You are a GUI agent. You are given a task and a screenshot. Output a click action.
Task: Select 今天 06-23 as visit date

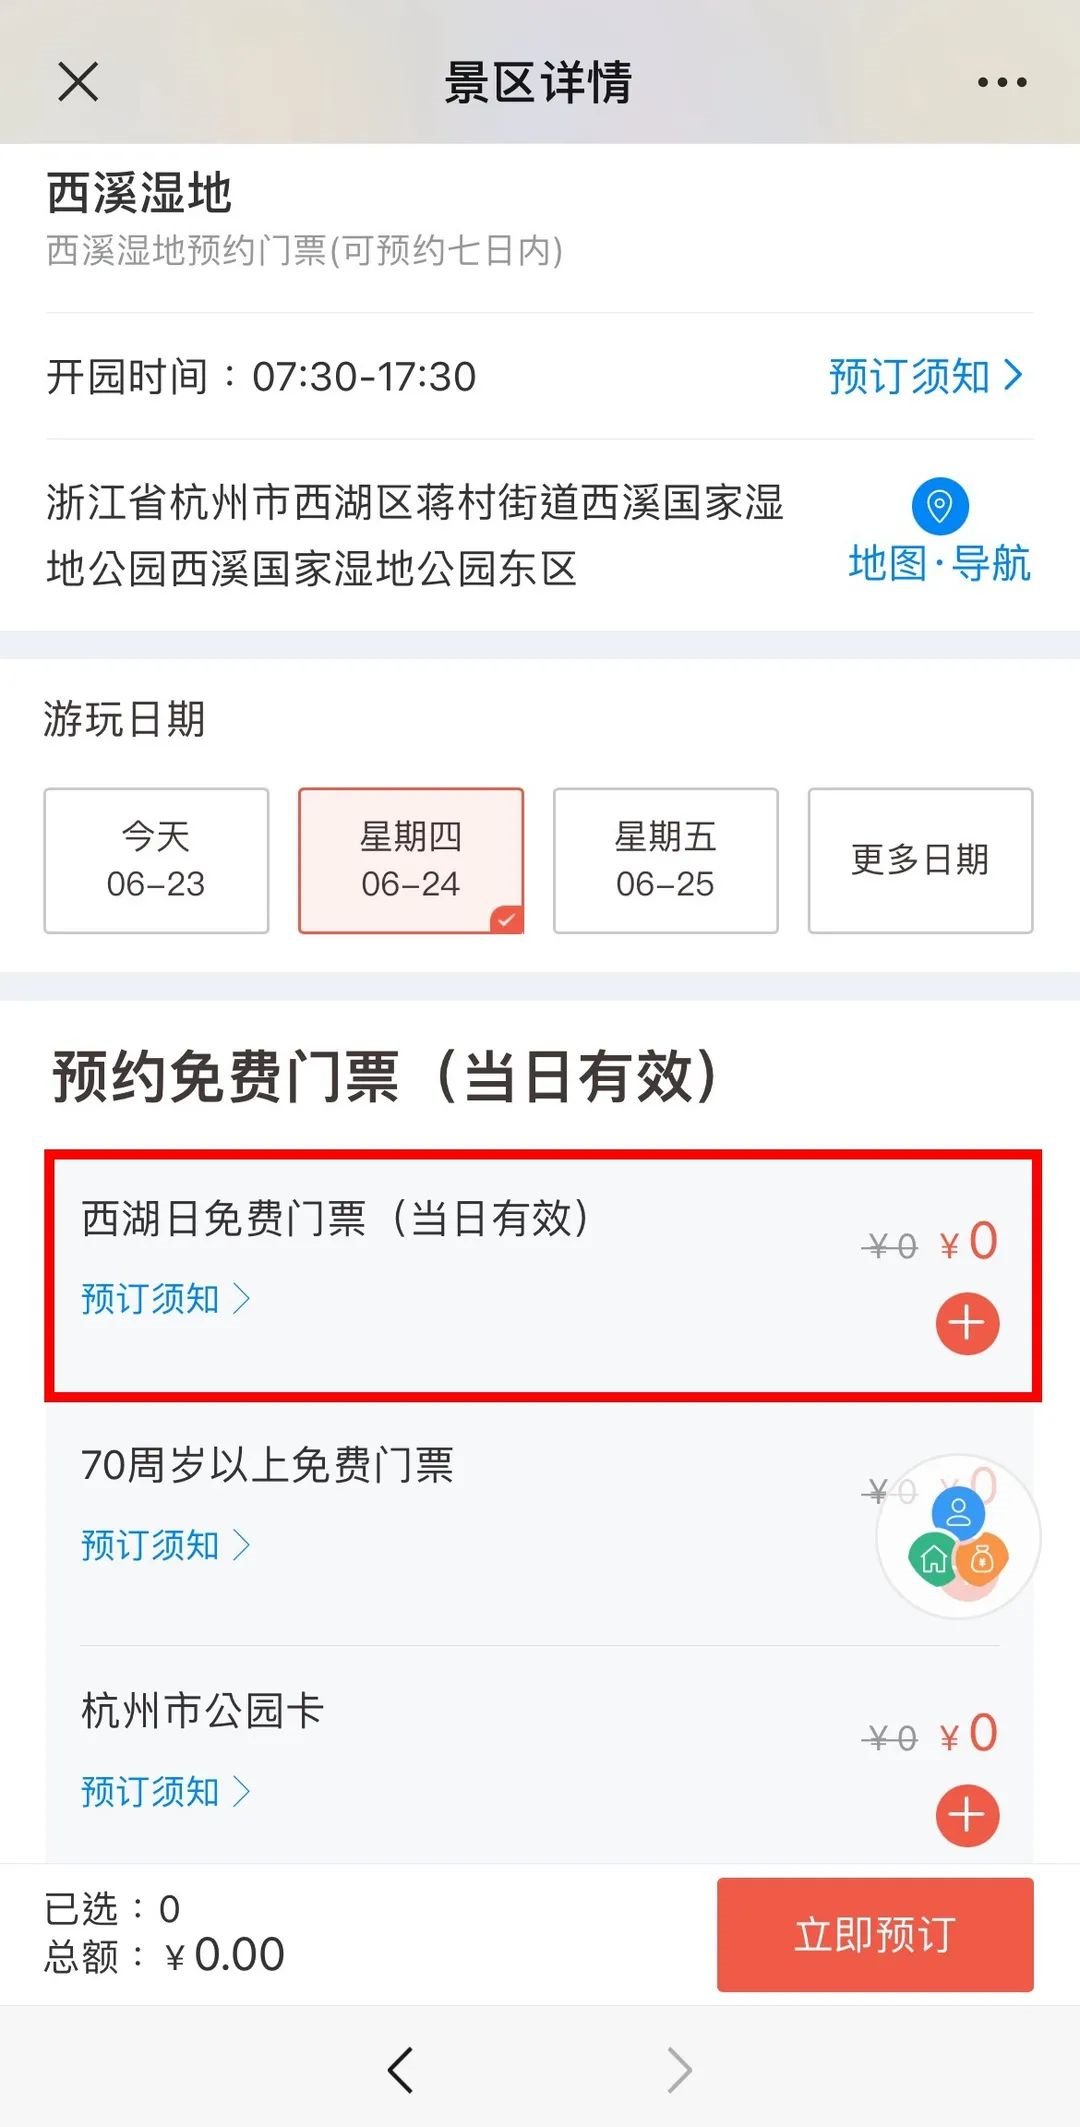point(156,861)
